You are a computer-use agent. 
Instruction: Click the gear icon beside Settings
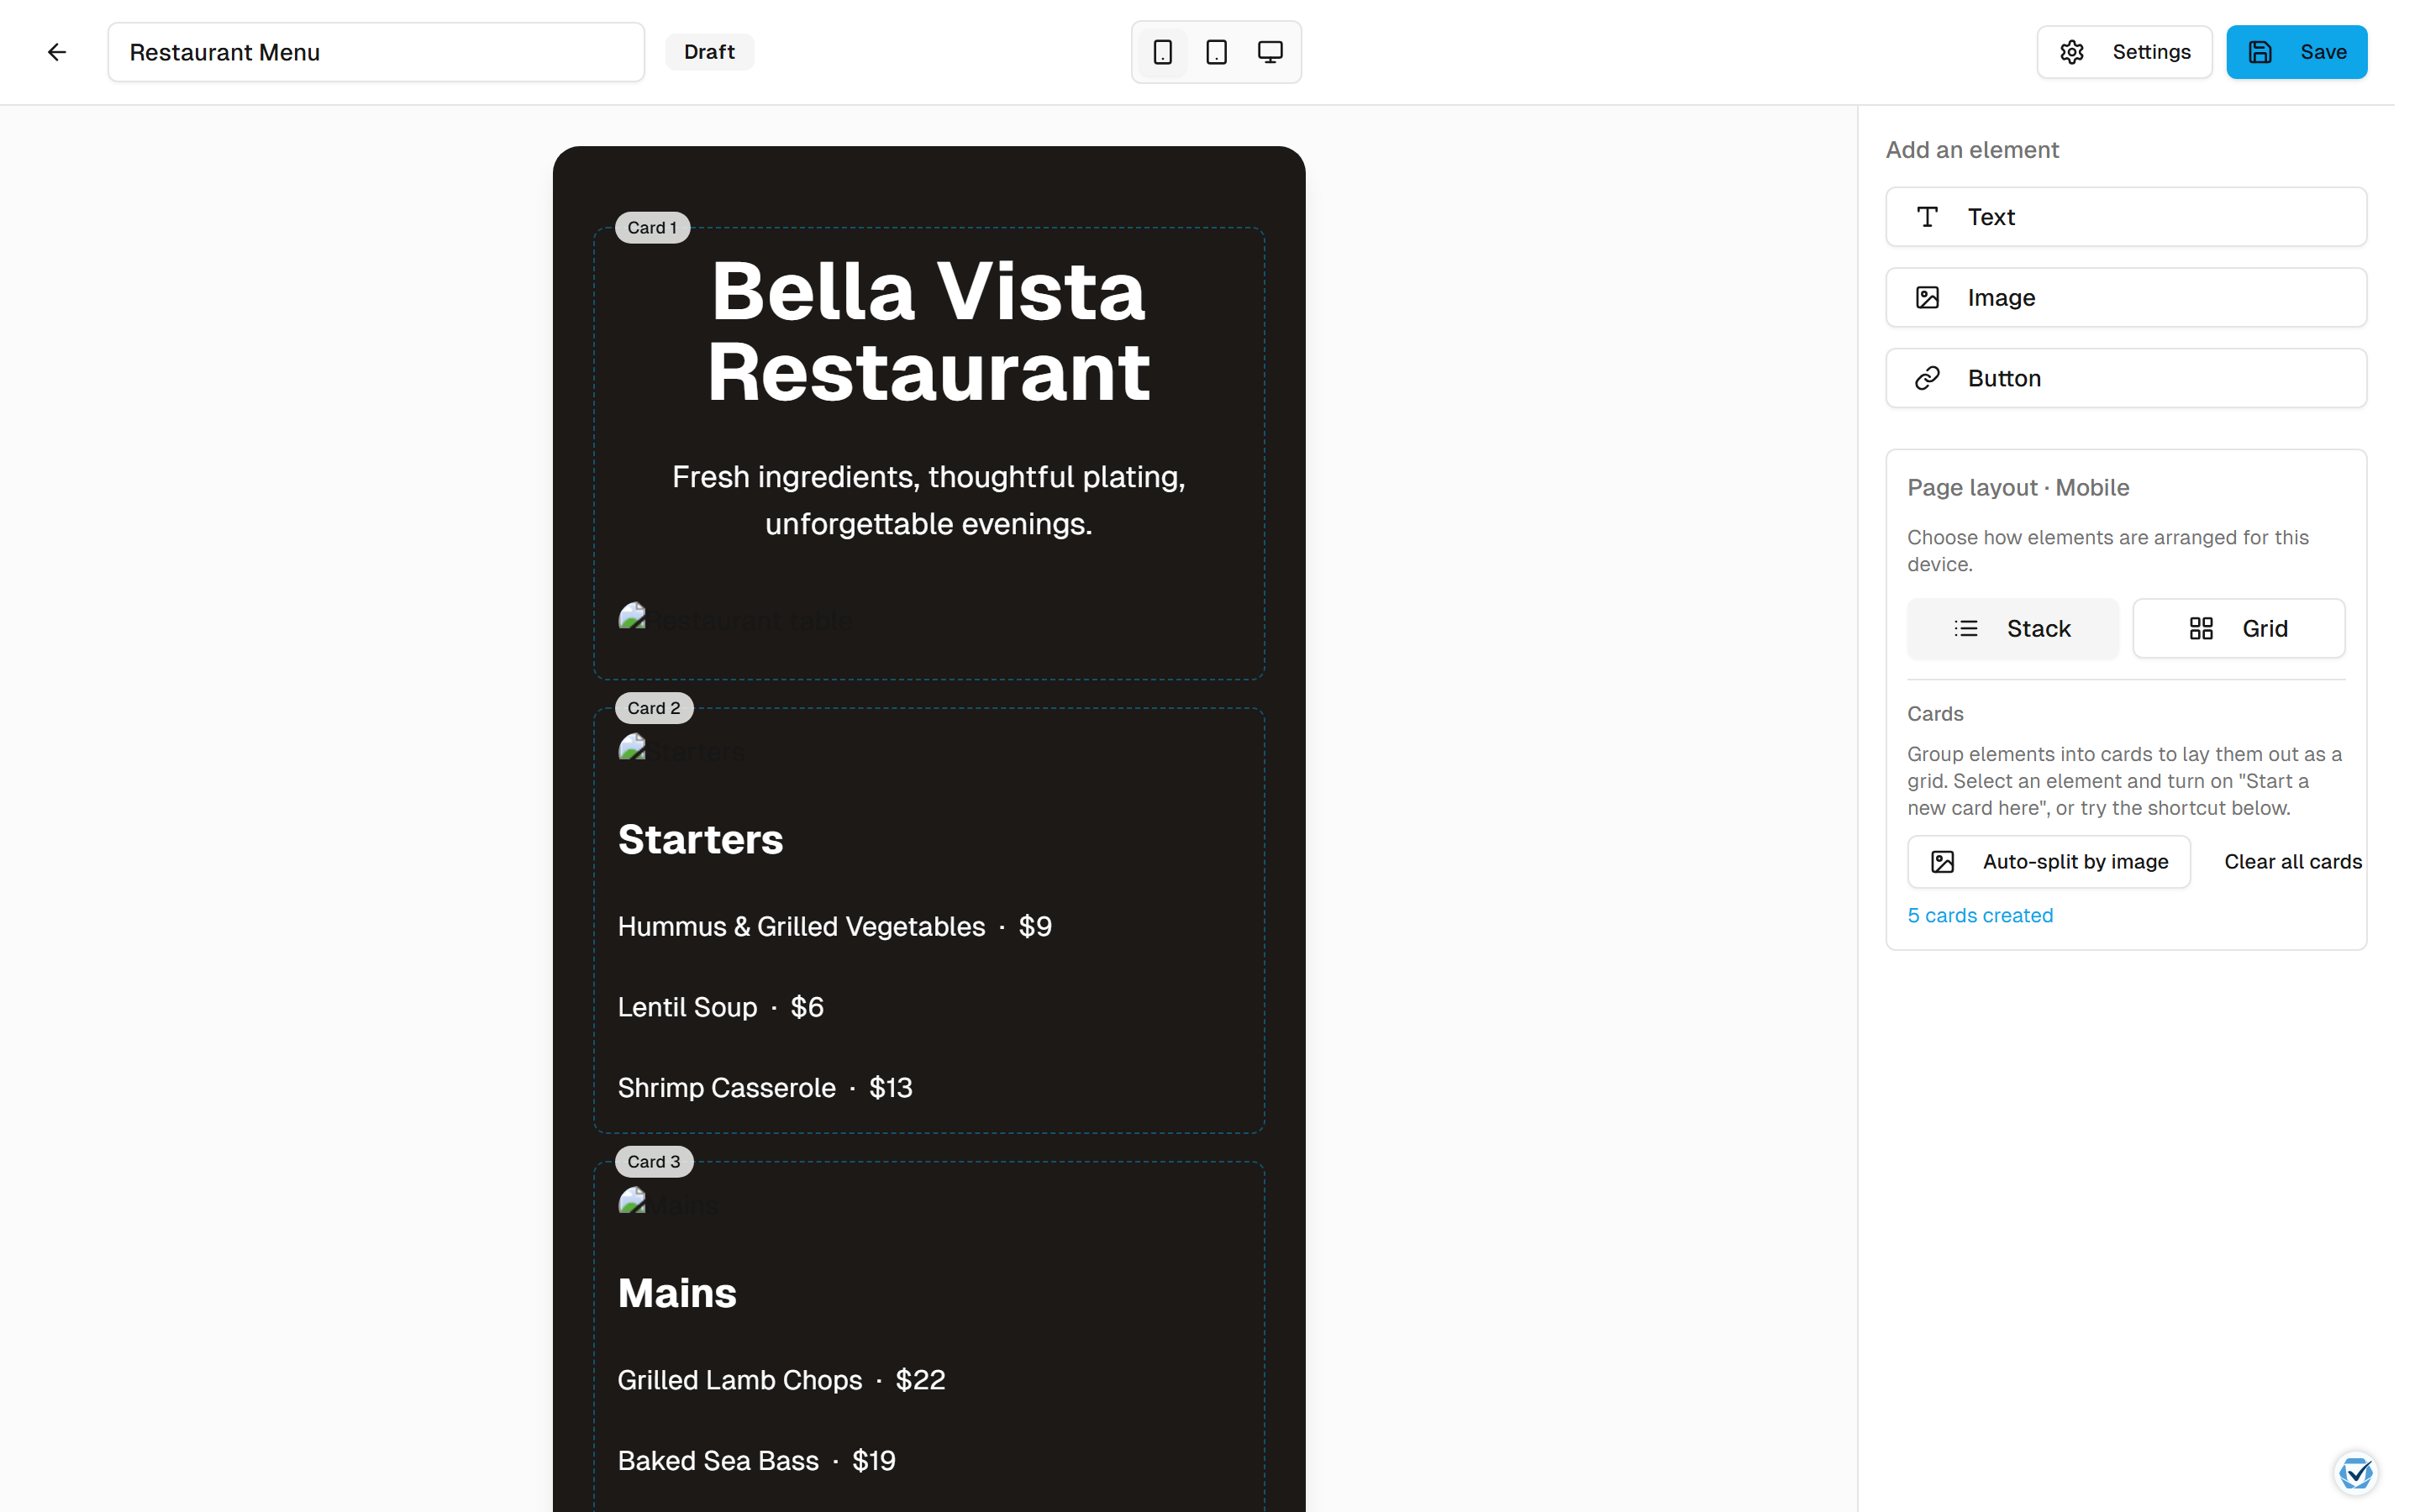pos(2071,52)
